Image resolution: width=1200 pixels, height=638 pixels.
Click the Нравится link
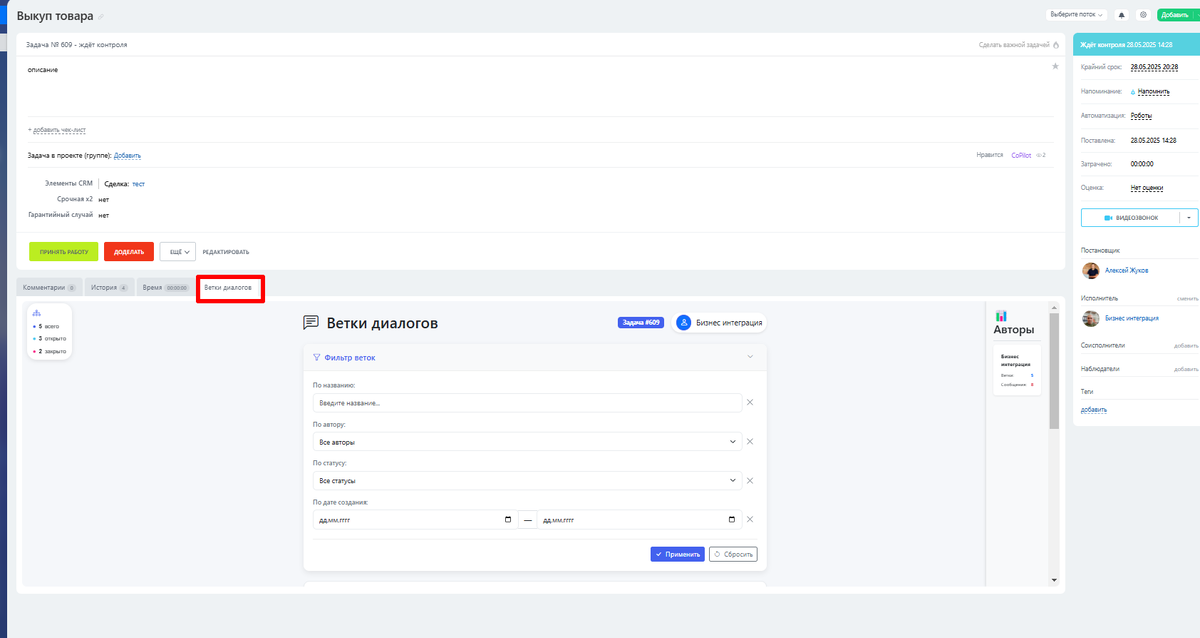pyautogui.click(x=990, y=155)
